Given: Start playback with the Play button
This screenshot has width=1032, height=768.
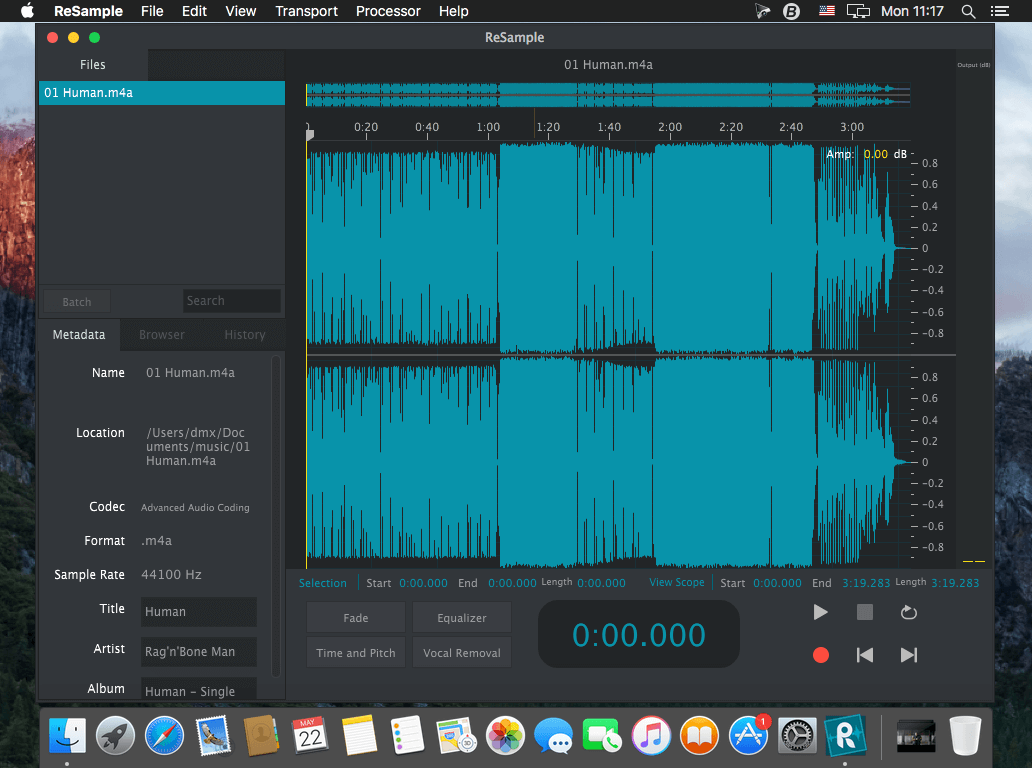Looking at the screenshot, I should (820, 613).
